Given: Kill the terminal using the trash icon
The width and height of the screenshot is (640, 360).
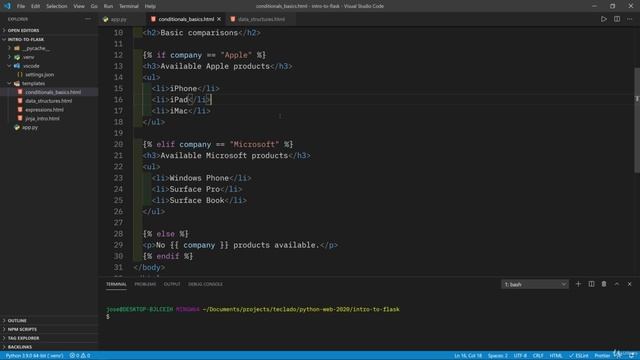Looking at the screenshot, I should [x=604, y=284].
